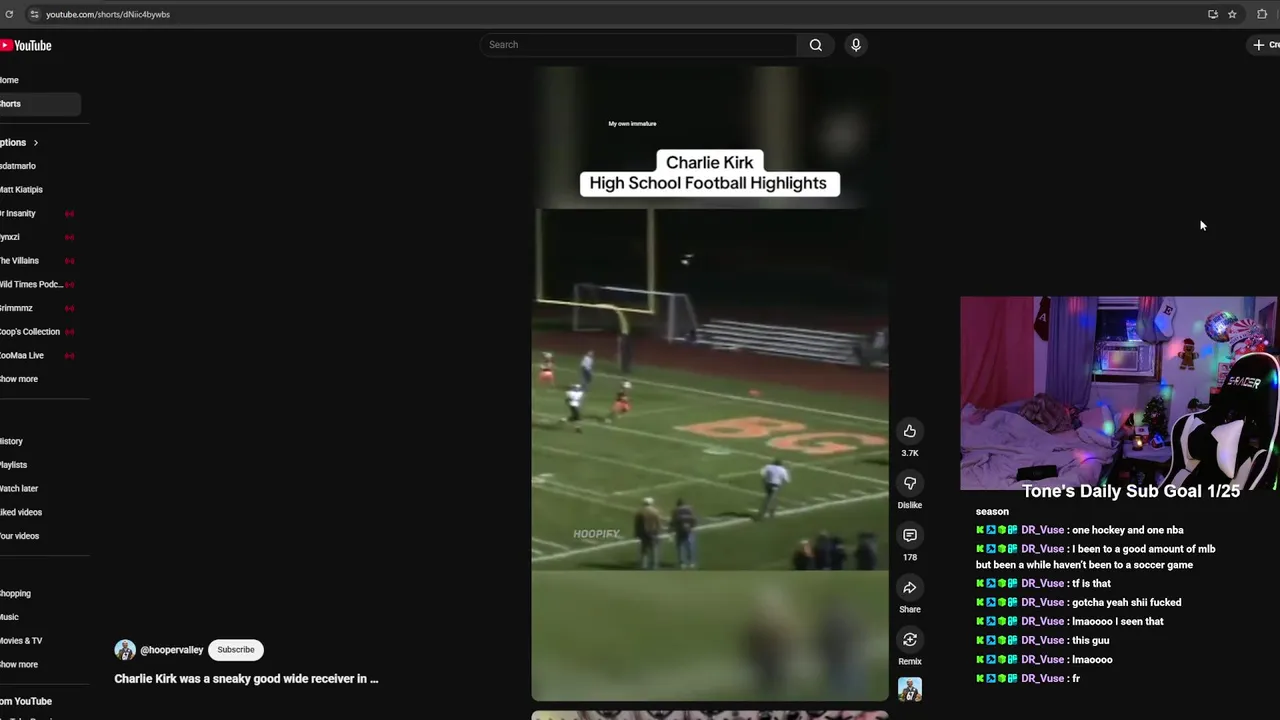Like the Charlie Kirk short
The image size is (1280, 720).
(910, 431)
